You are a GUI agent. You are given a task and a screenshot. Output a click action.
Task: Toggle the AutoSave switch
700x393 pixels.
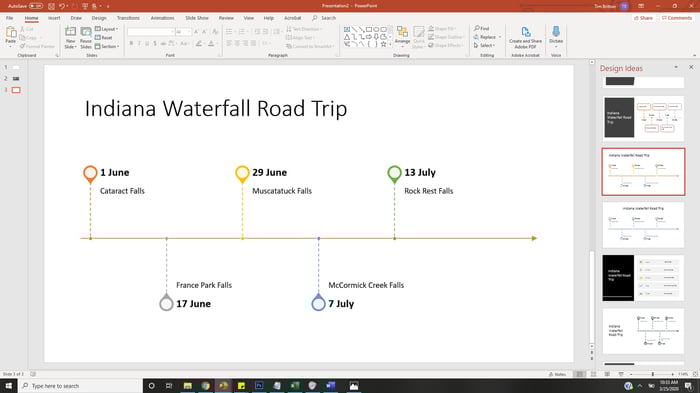[36, 6]
